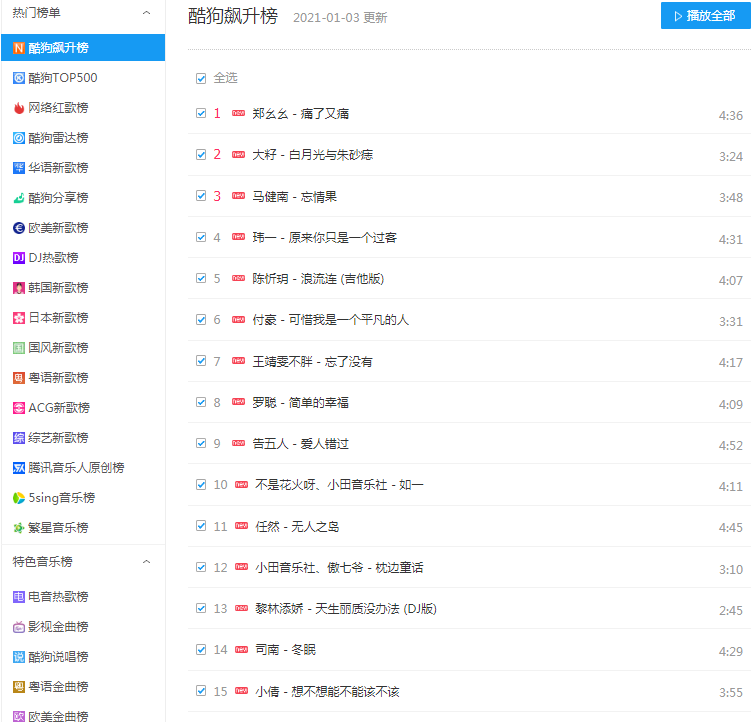The width and height of the screenshot is (754, 722).
Task: Open the 影视金曲榜 chart
Action: click(x=58, y=627)
